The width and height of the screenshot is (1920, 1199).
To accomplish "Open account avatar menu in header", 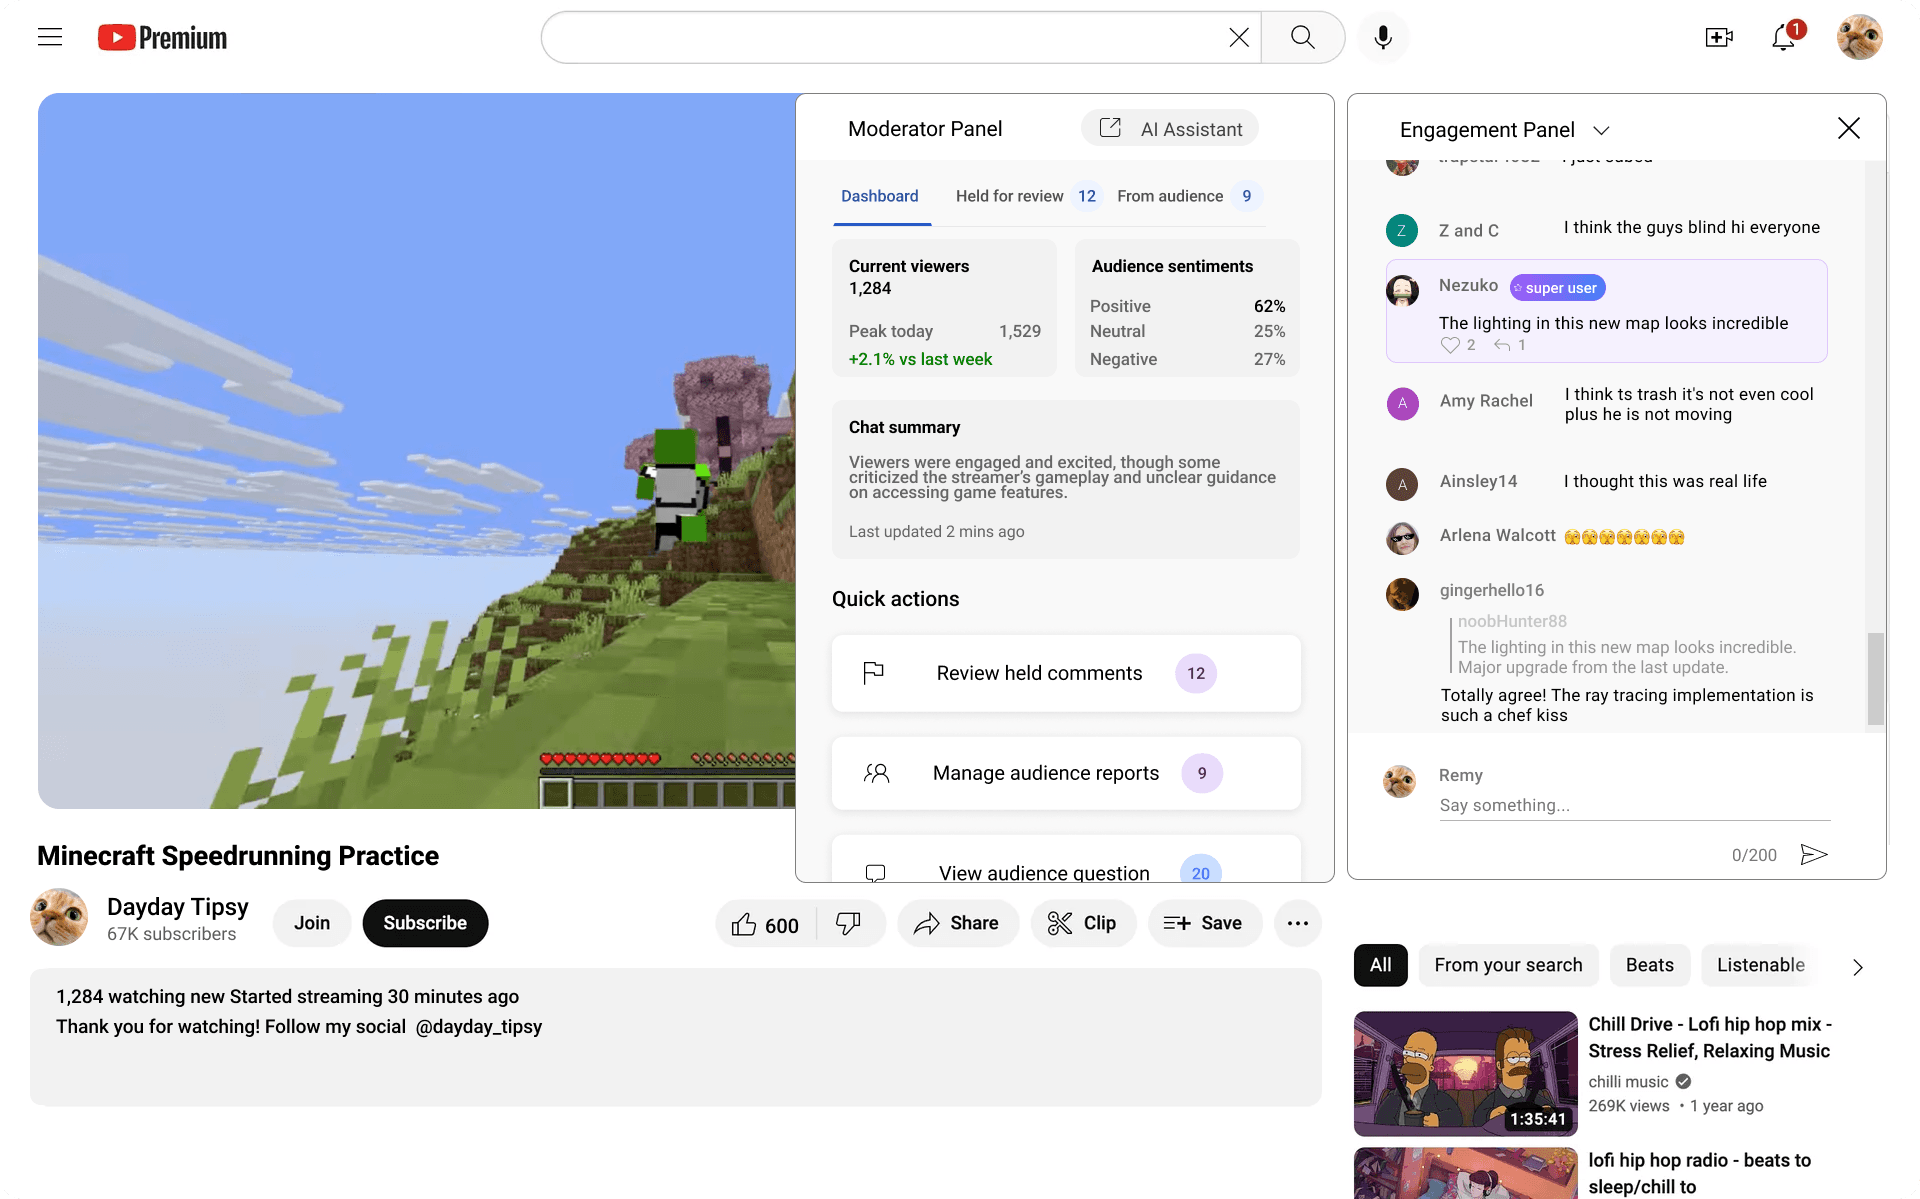I will click(1859, 37).
